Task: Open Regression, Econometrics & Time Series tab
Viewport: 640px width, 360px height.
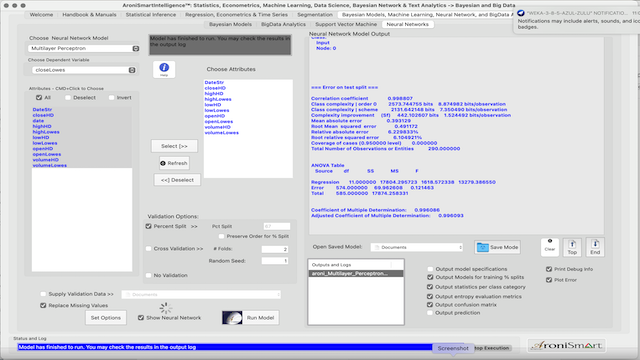Action: [236, 15]
